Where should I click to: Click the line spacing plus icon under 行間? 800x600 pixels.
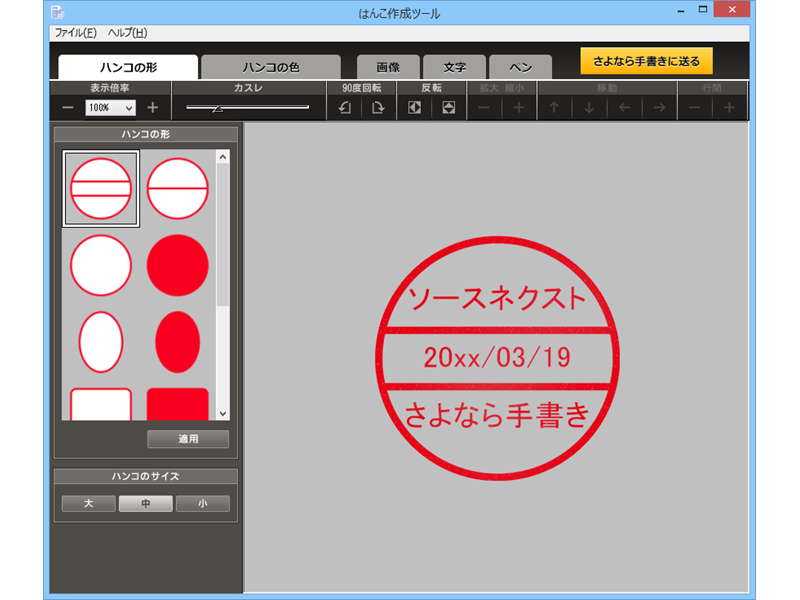click(x=730, y=108)
